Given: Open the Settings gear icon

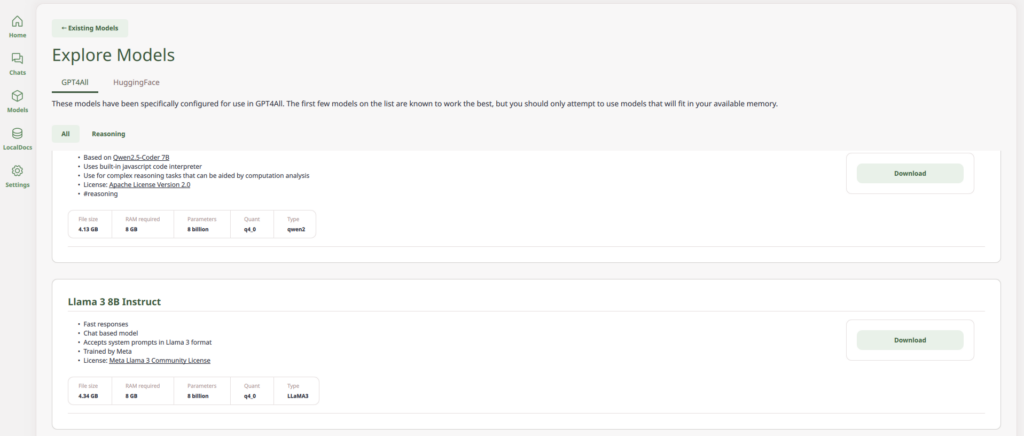Looking at the screenshot, I should [x=18, y=171].
